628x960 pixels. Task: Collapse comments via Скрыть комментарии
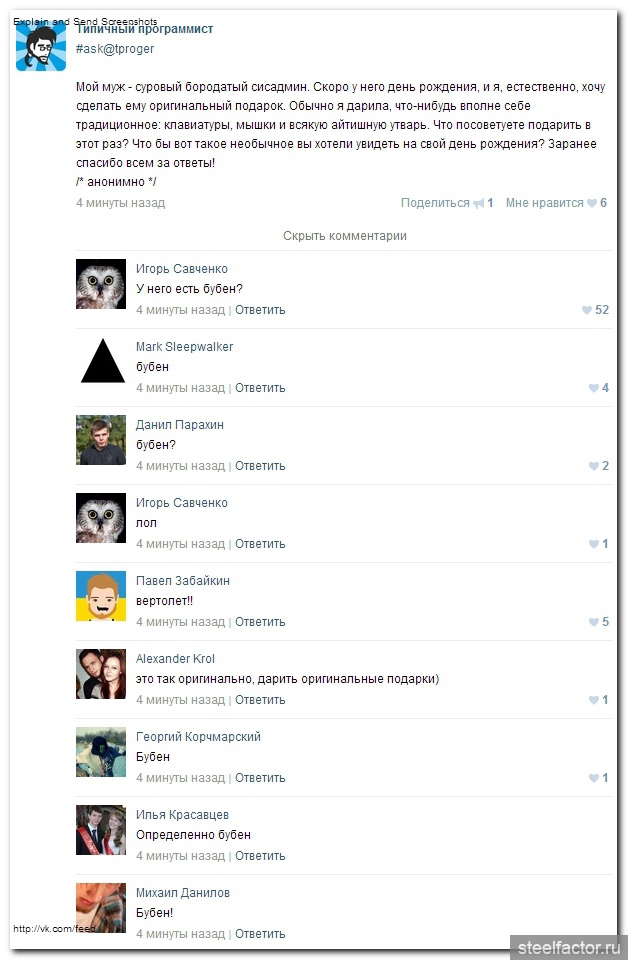click(345, 236)
